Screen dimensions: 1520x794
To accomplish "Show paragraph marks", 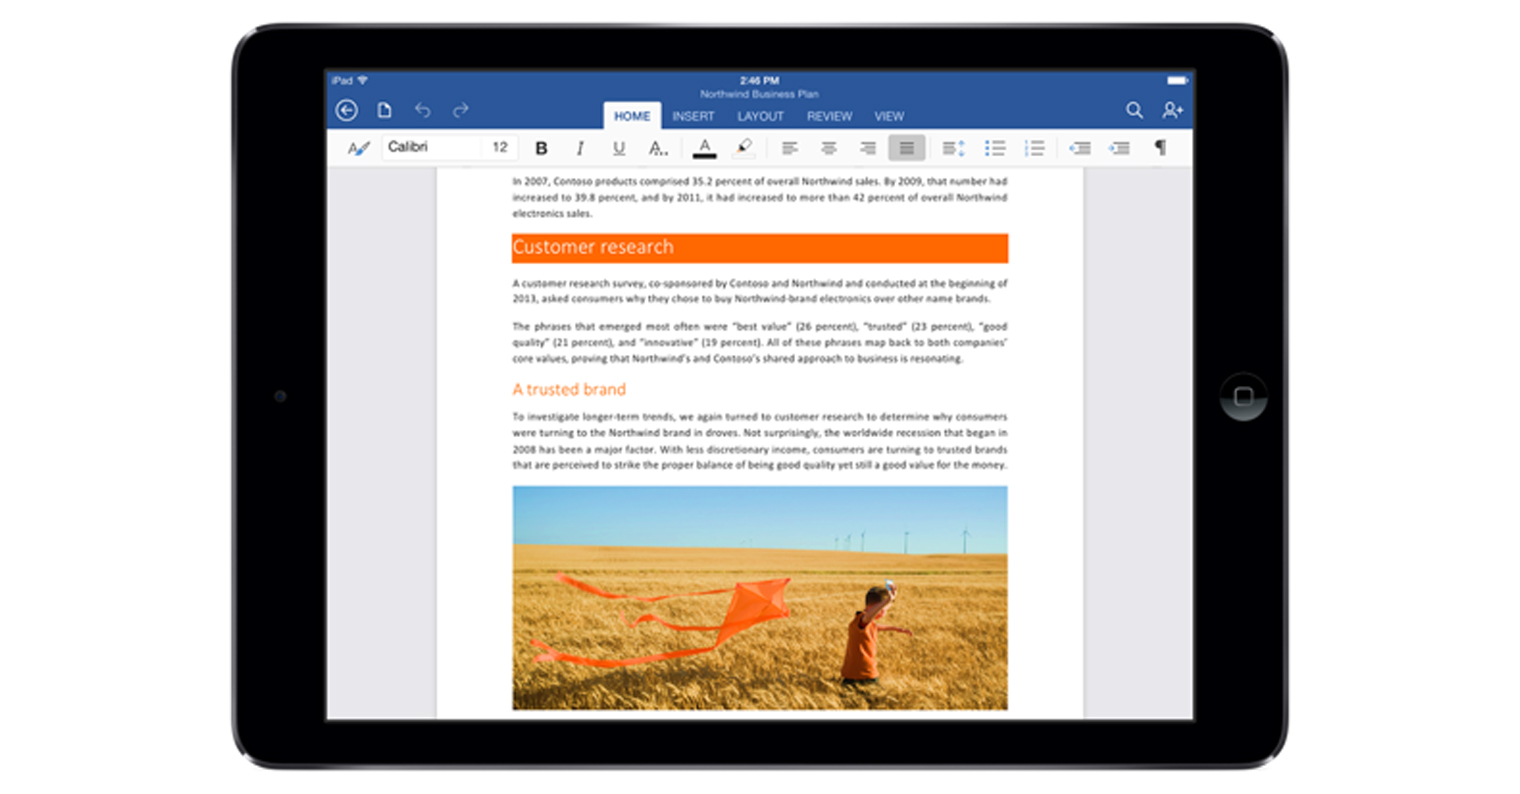I will click(x=1160, y=148).
